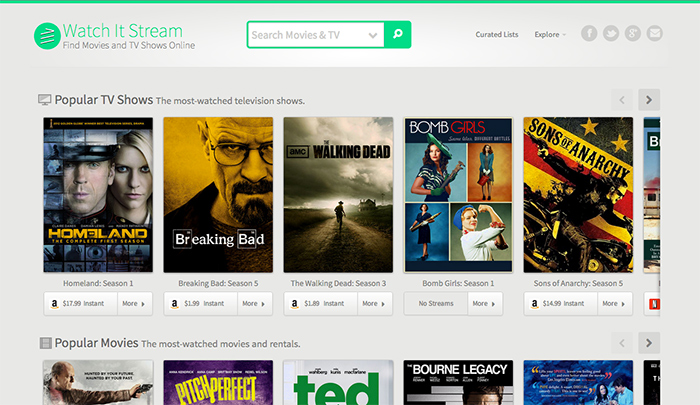Open the Twitter social icon
700x405 pixels.
(x=611, y=33)
